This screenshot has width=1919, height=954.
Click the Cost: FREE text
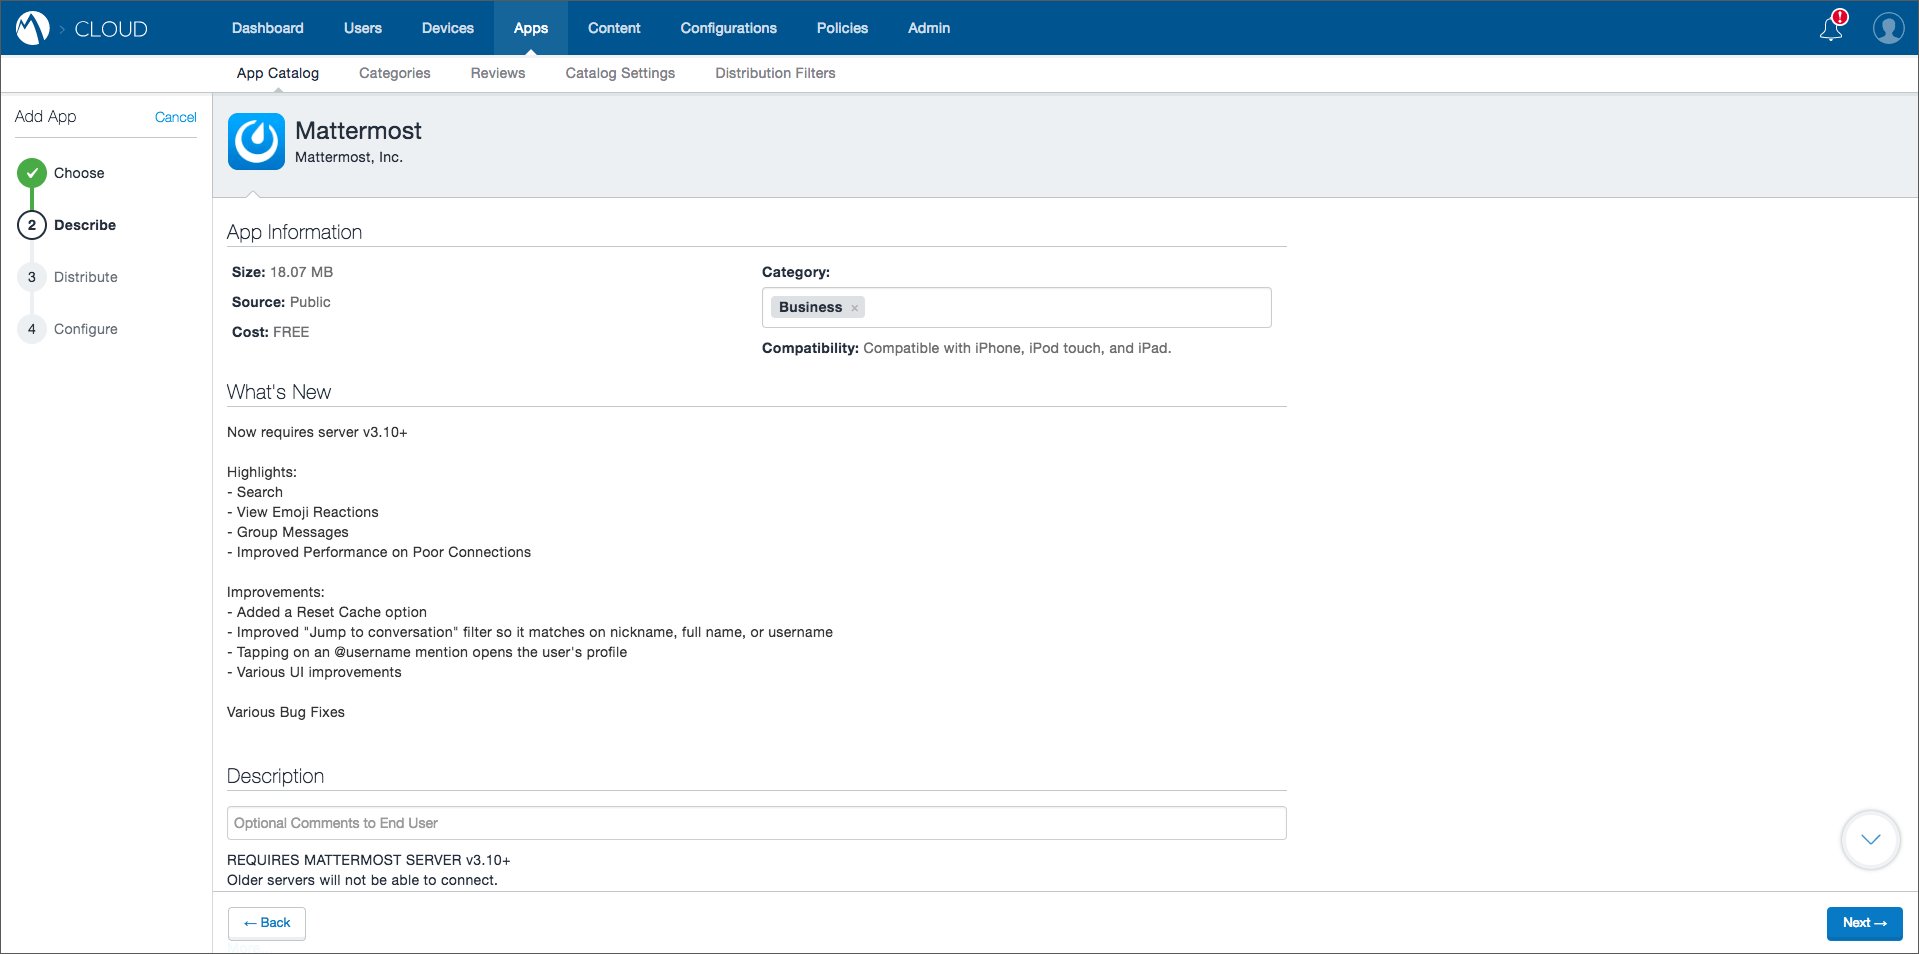(271, 332)
